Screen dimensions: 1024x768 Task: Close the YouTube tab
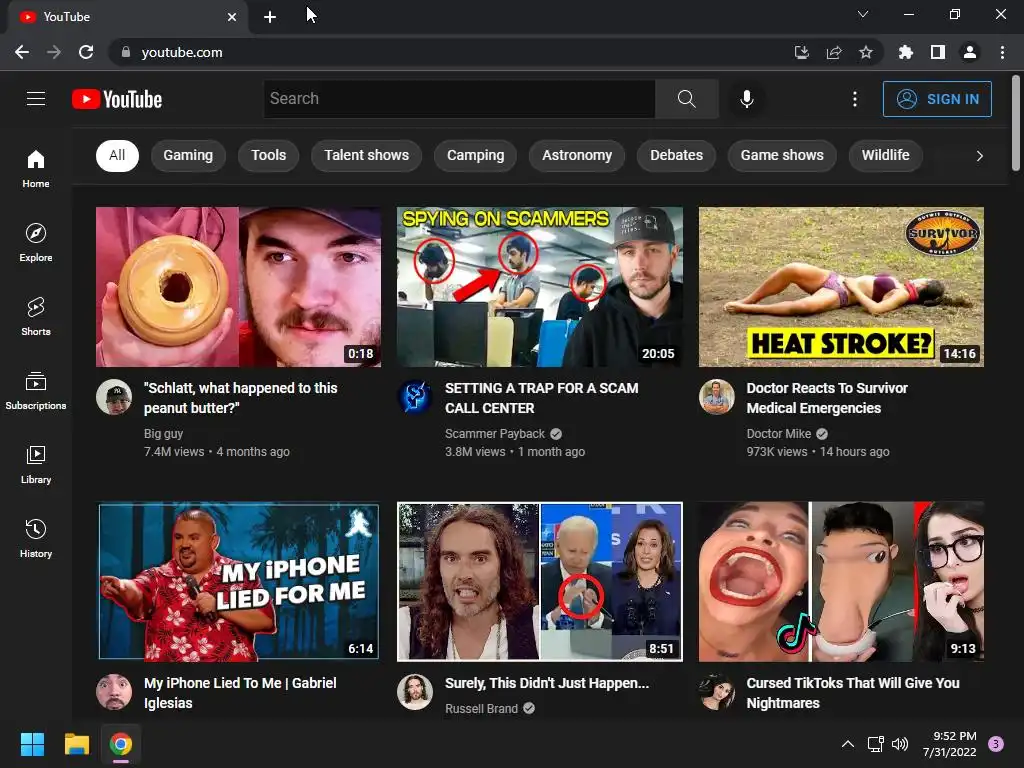(x=232, y=17)
